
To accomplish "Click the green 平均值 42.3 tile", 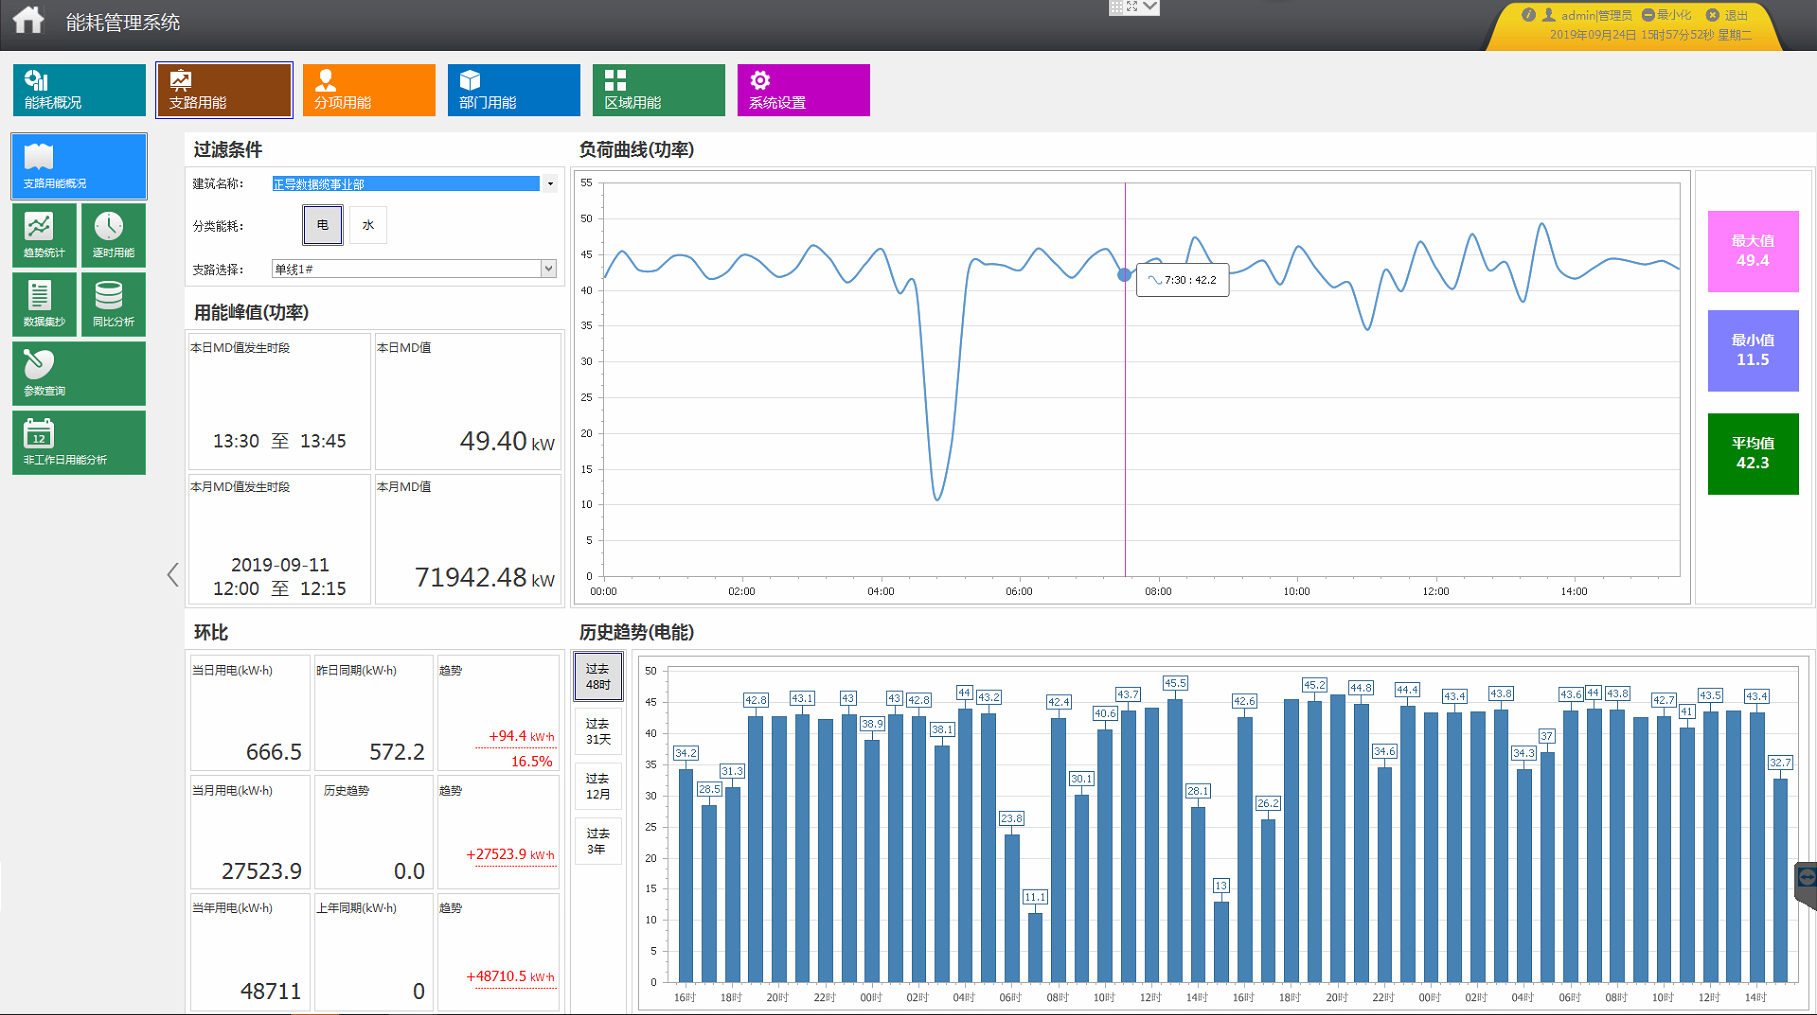I will tap(1753, 453).
